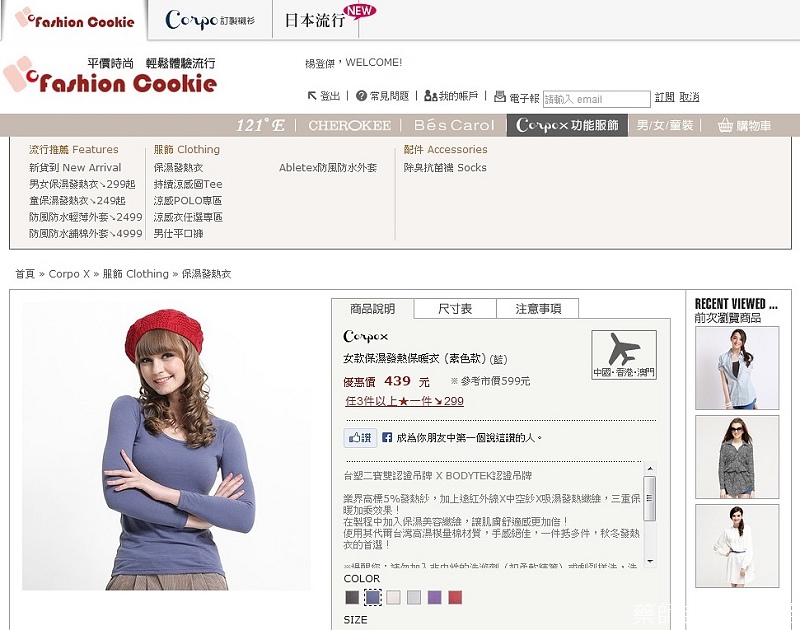Select the beige color swatch

pos(393,597)
